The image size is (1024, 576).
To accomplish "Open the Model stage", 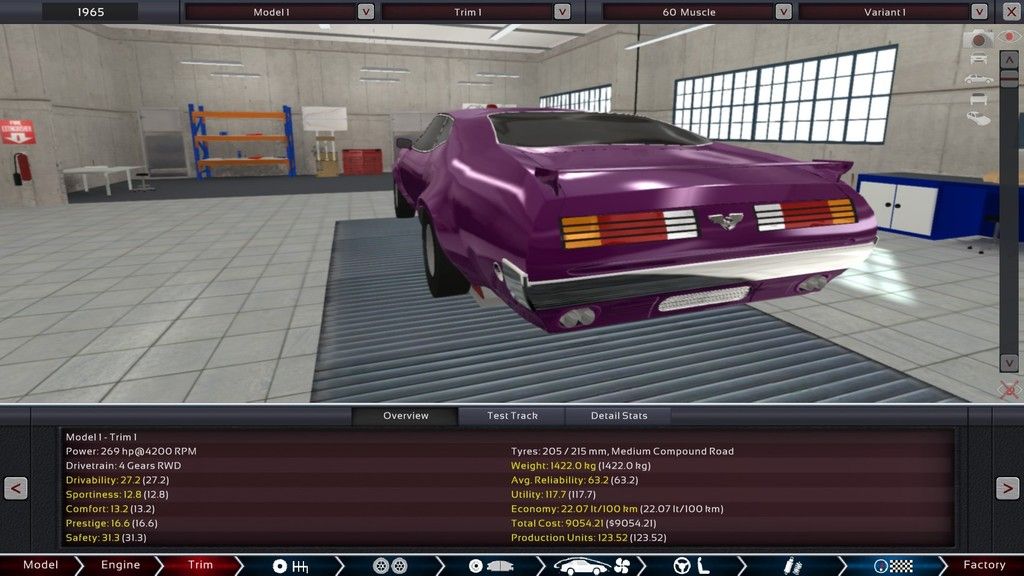I will tap(40, 566).
